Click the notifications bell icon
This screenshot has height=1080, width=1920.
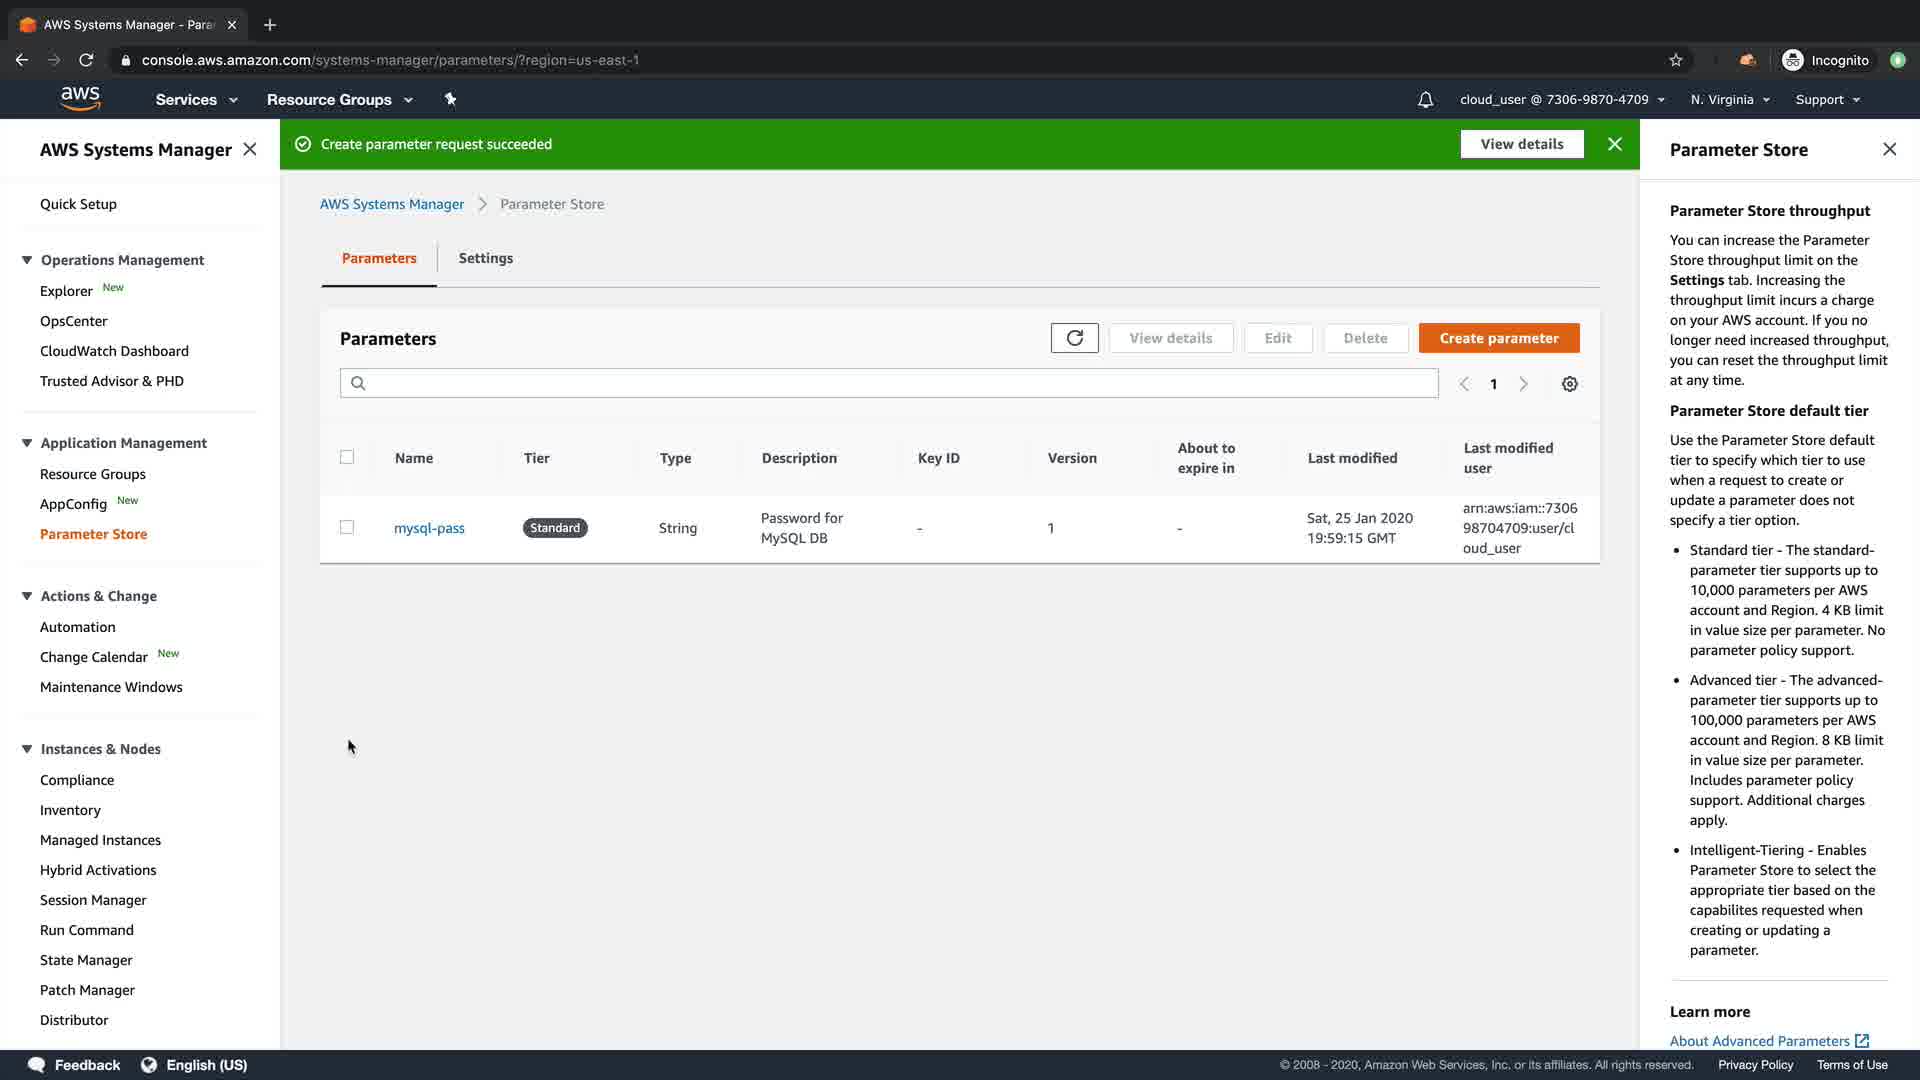pos(1425,99)
